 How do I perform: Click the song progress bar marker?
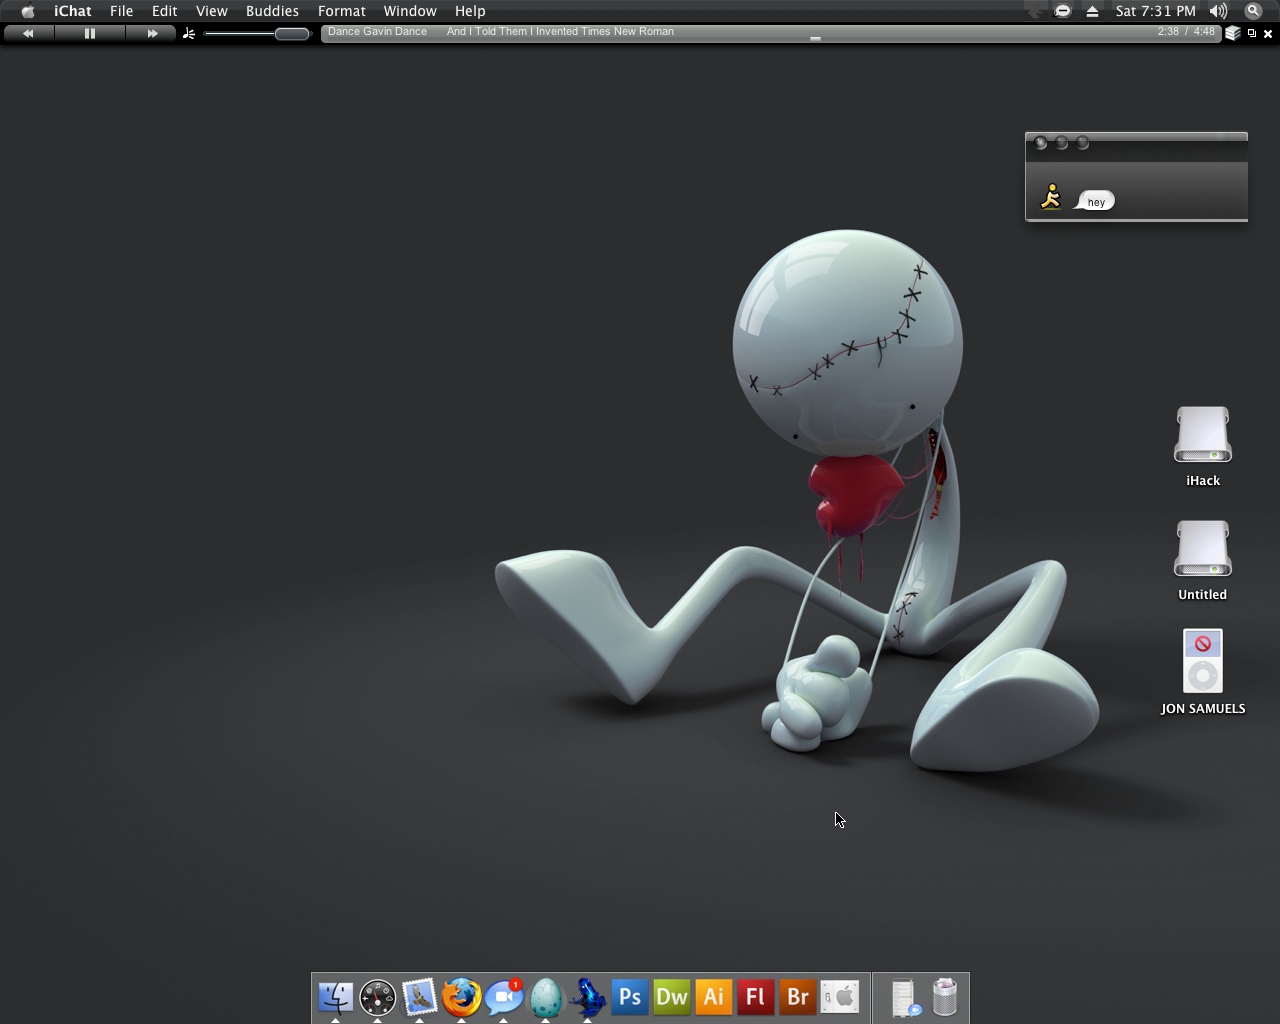click(815, 39)
